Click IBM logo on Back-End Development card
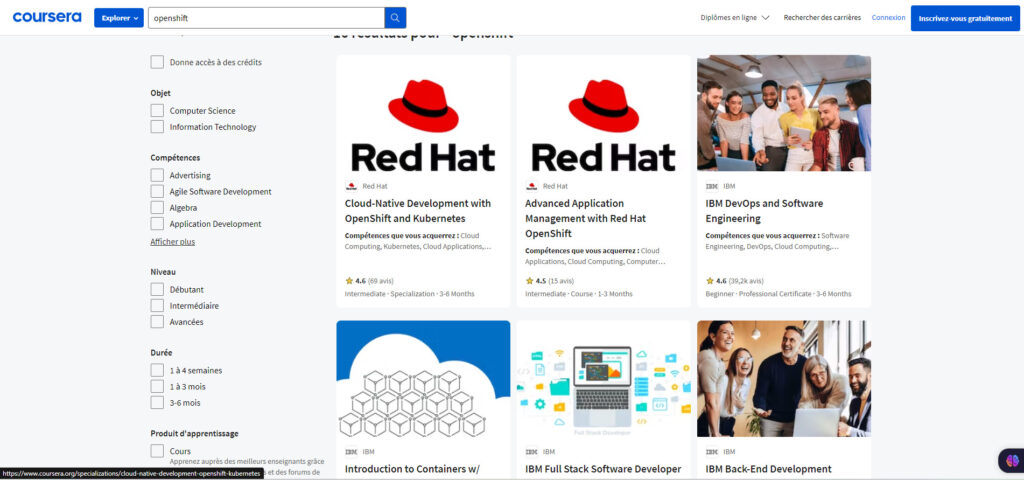Screen dimensions: 1024x480 (x=712, y=451)
